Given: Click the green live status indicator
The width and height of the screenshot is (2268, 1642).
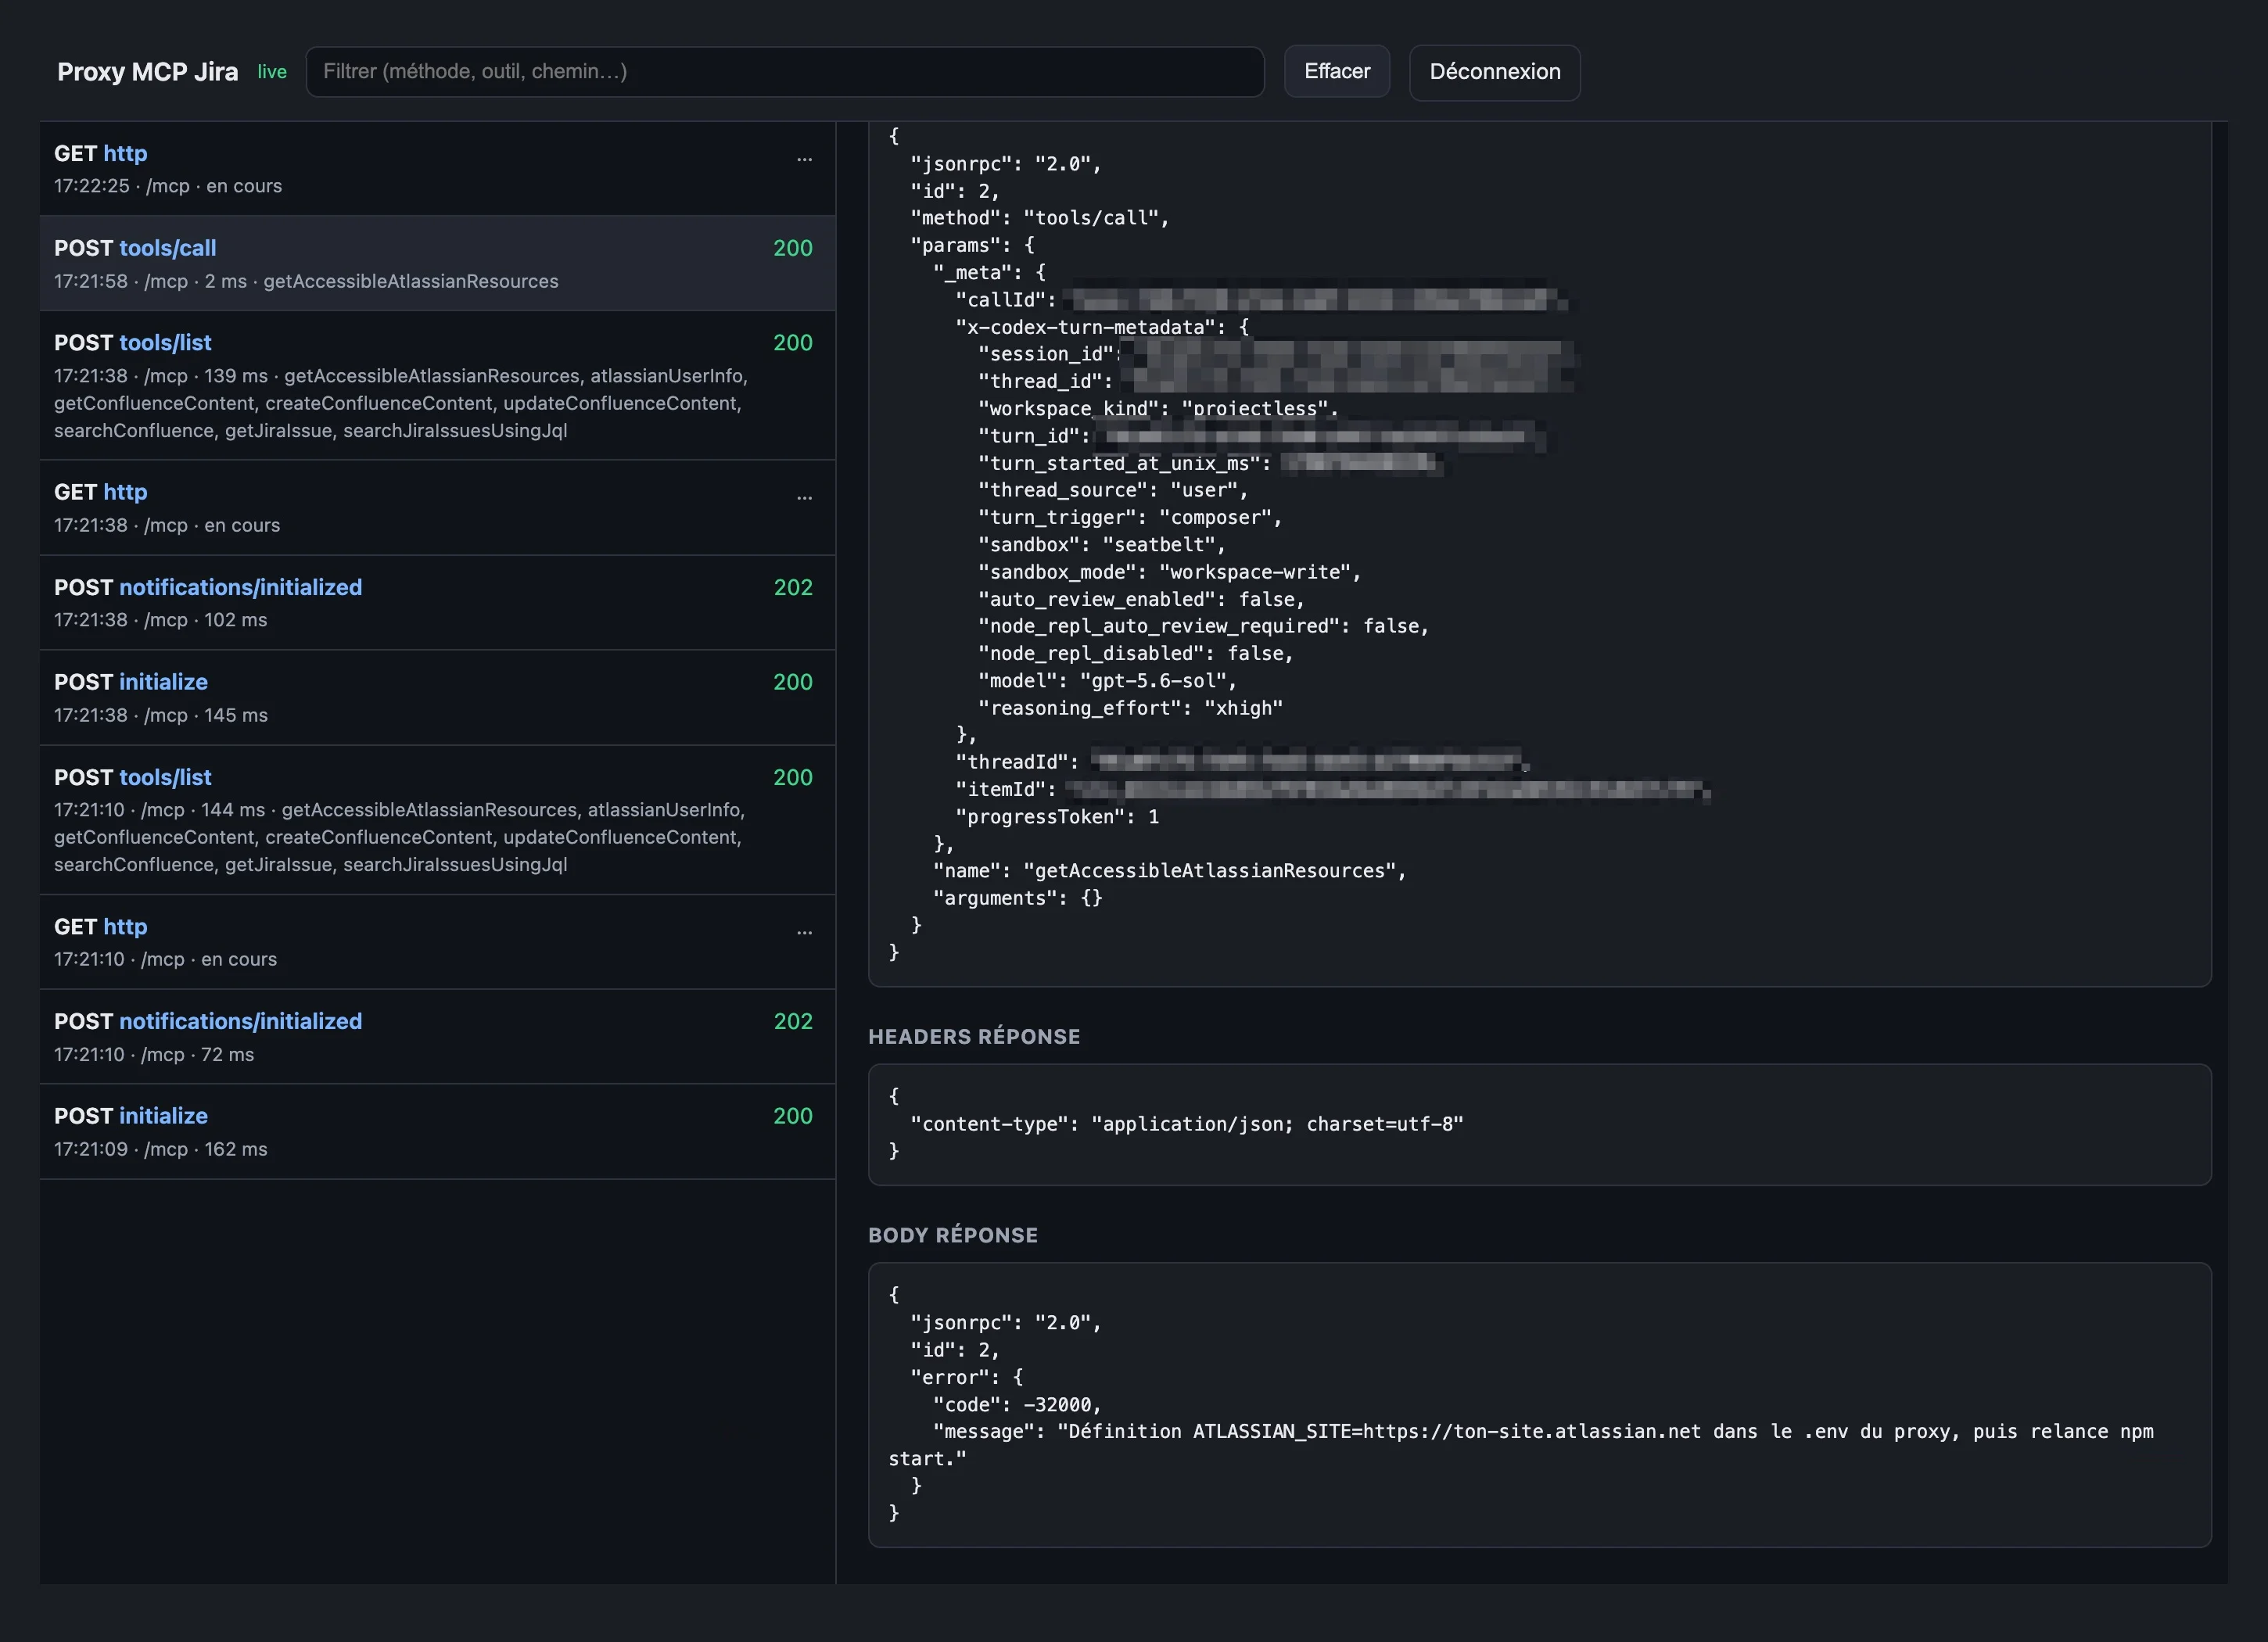Looking at the screenshot, I should tap(272, 72).
